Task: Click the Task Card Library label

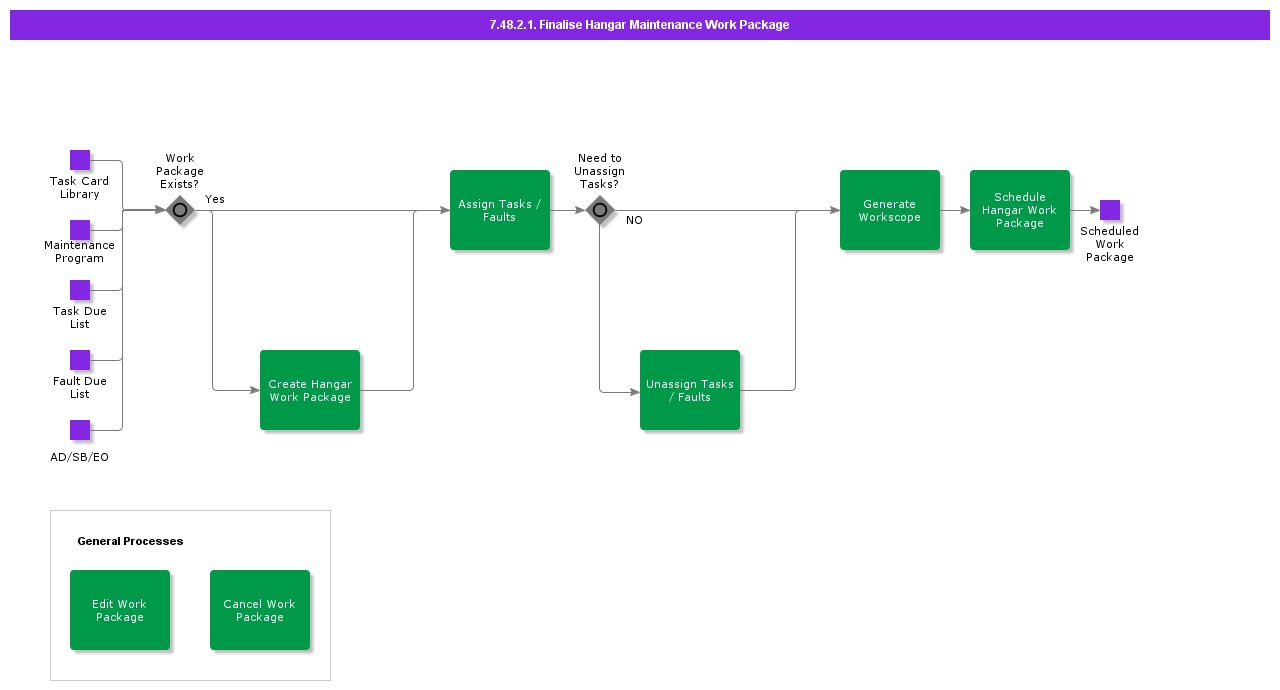Action: point(80,188)
